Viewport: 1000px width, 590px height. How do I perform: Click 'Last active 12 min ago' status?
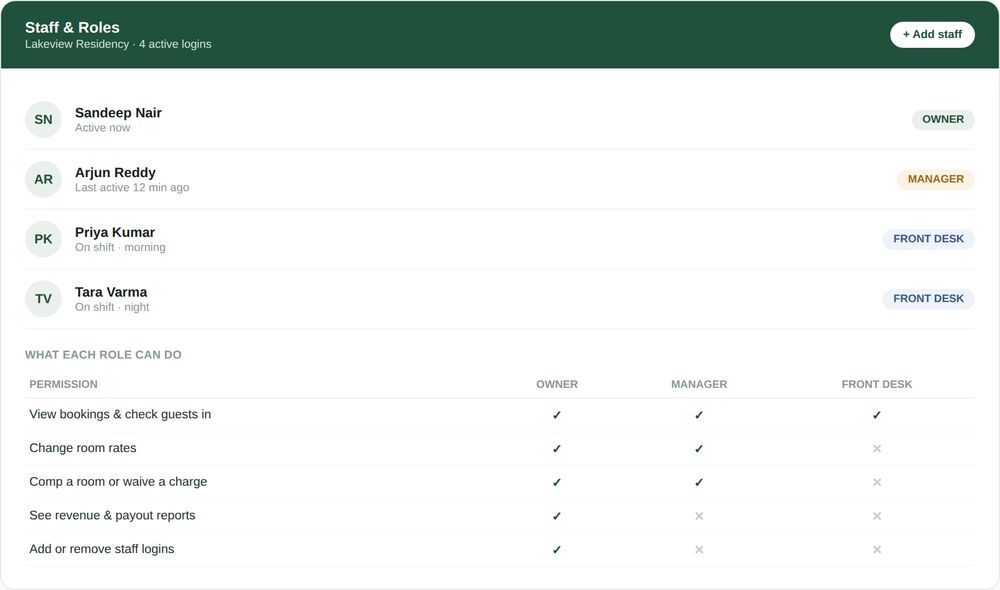(x=132, y=188)
